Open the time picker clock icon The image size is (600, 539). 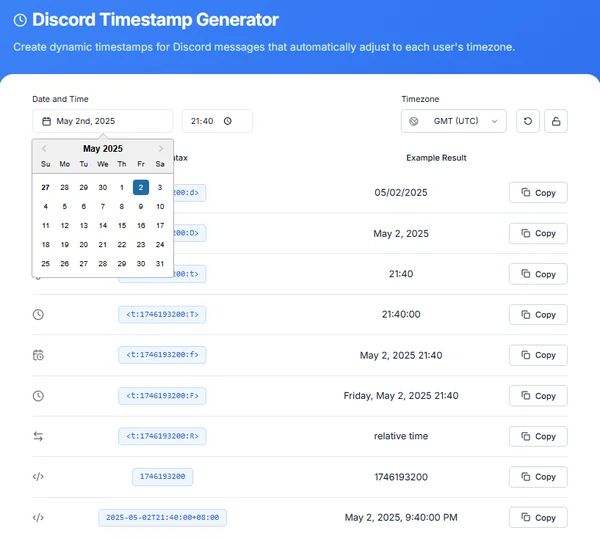pos(228,121)
